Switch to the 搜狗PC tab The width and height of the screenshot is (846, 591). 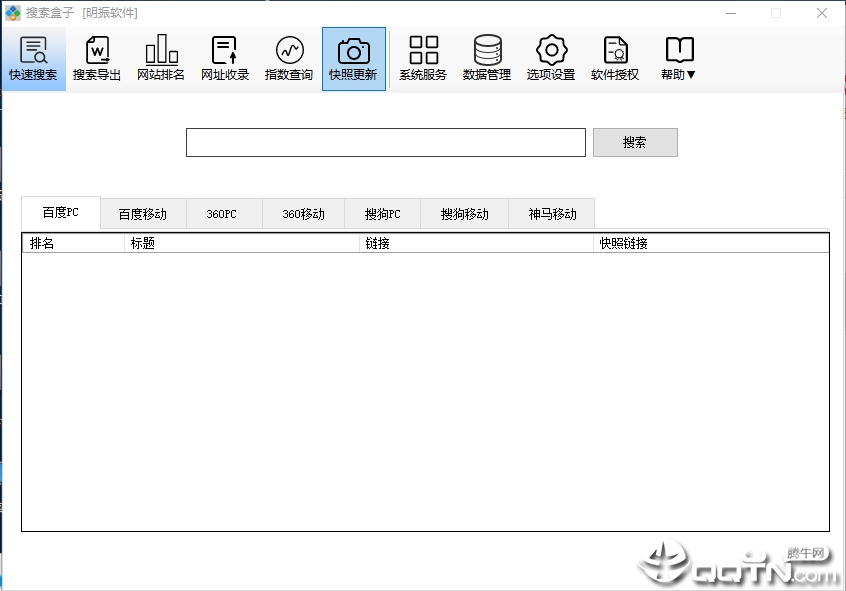383,214
